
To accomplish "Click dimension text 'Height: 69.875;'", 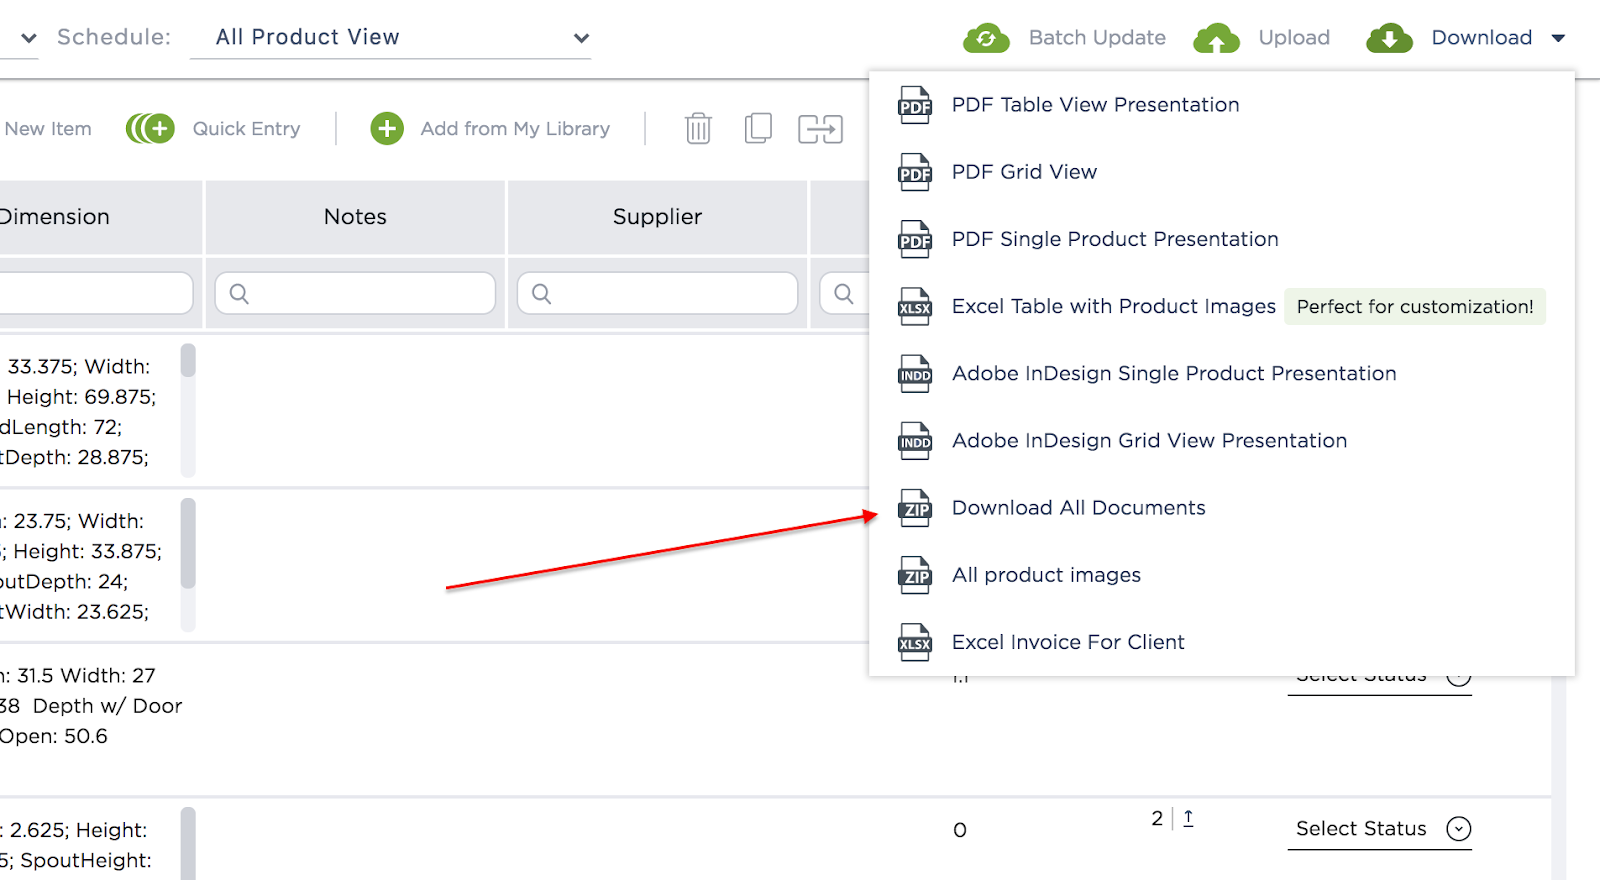I will pyautogui.click(x=81, y=397).
